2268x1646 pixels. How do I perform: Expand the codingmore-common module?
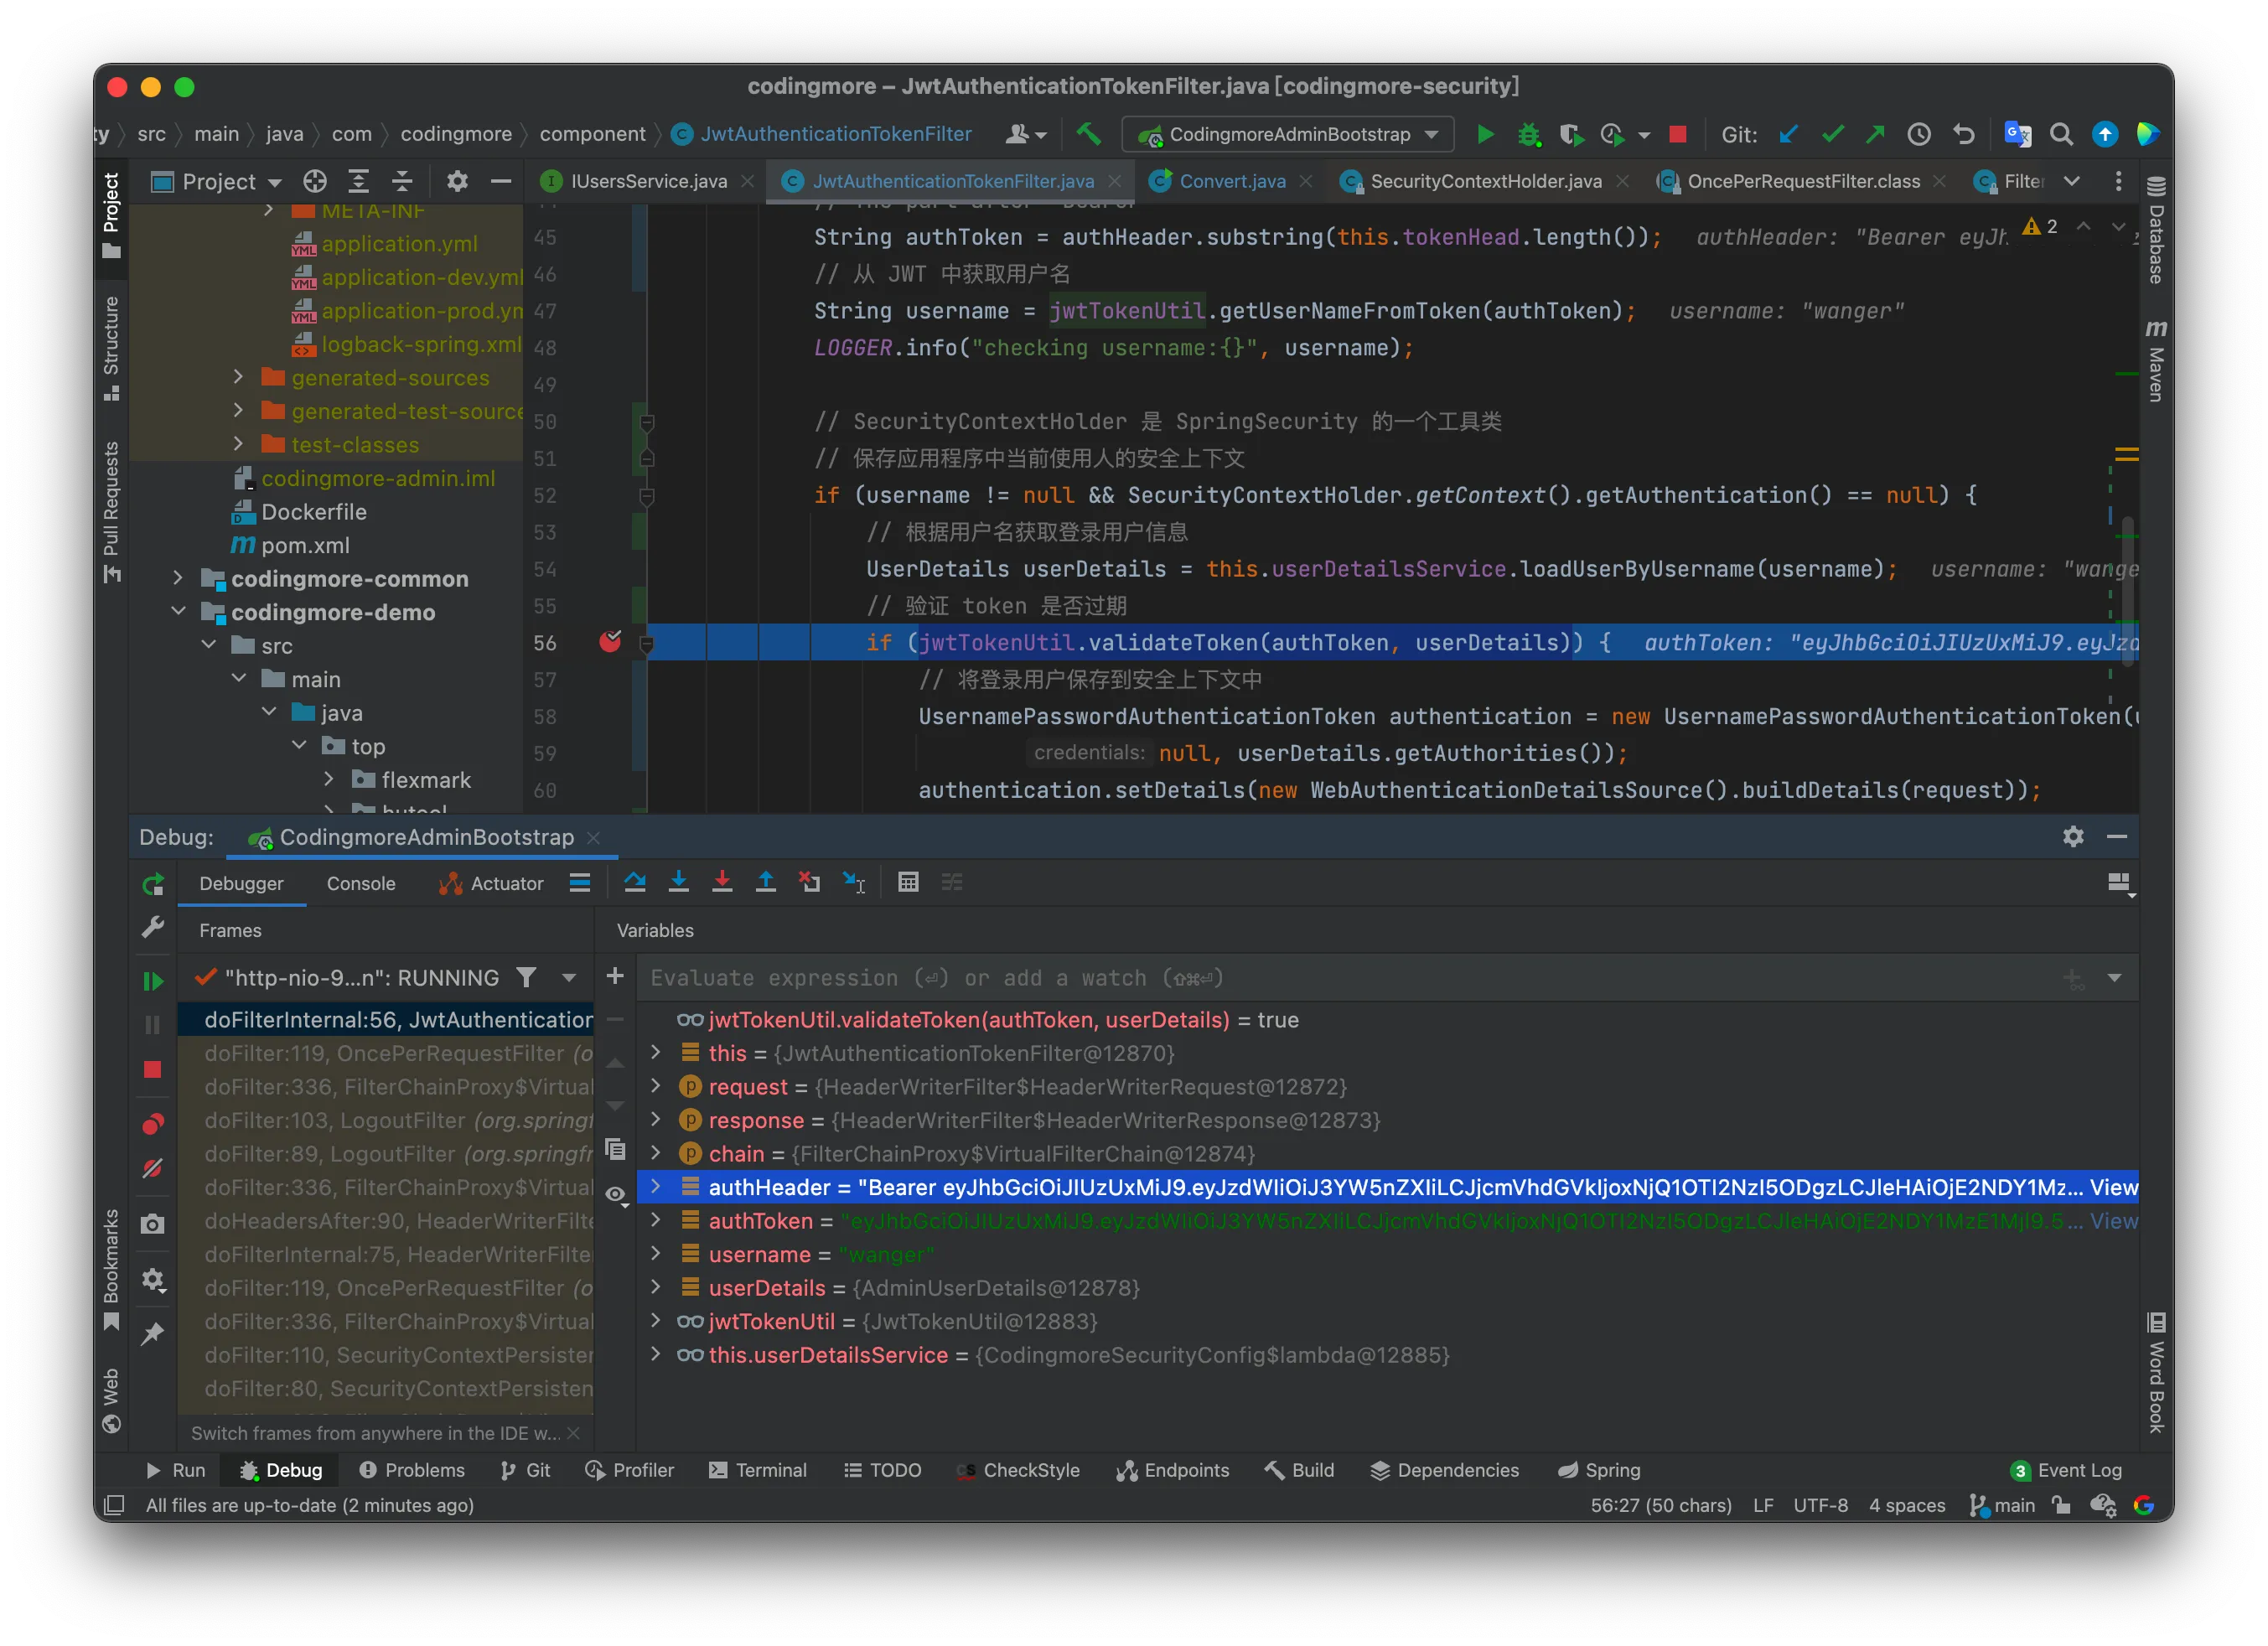[178, 578]
